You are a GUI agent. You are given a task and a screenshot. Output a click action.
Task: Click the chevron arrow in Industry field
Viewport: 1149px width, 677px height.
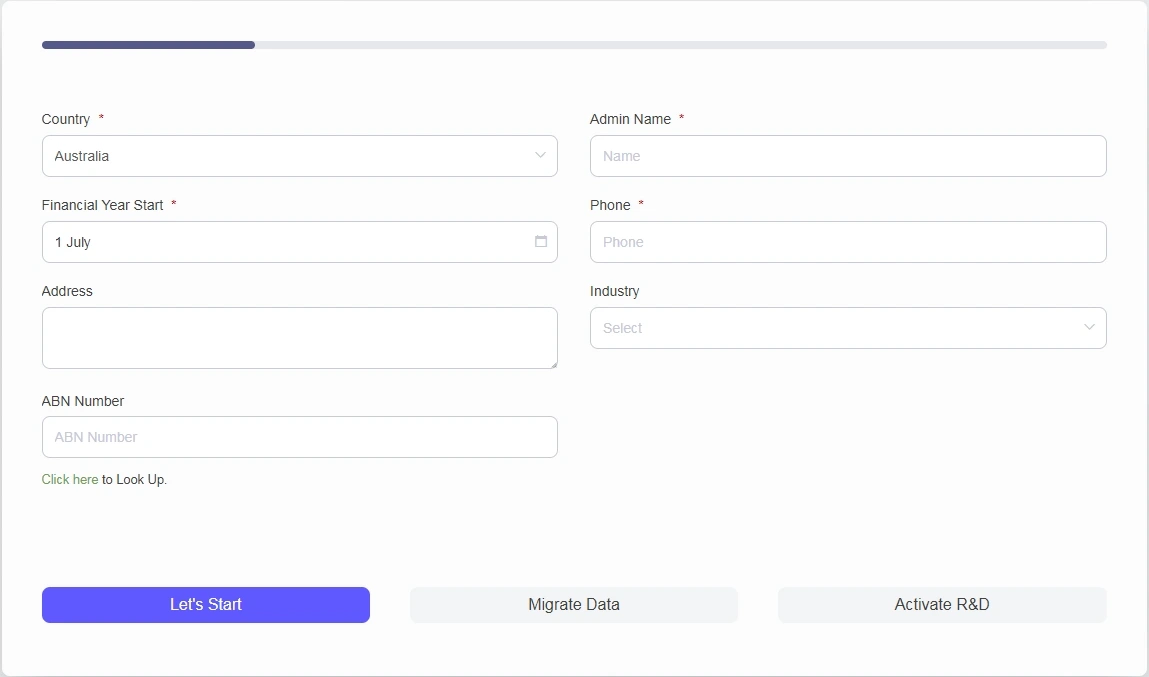(1089, 328)
